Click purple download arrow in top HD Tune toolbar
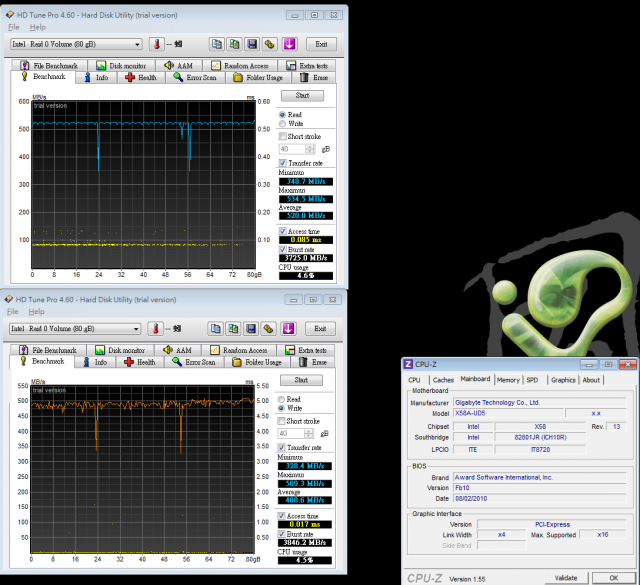 tap(289, 44)
